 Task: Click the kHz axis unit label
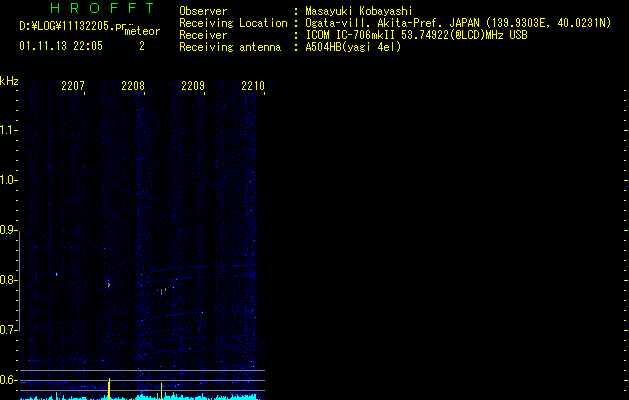[9, 81]
